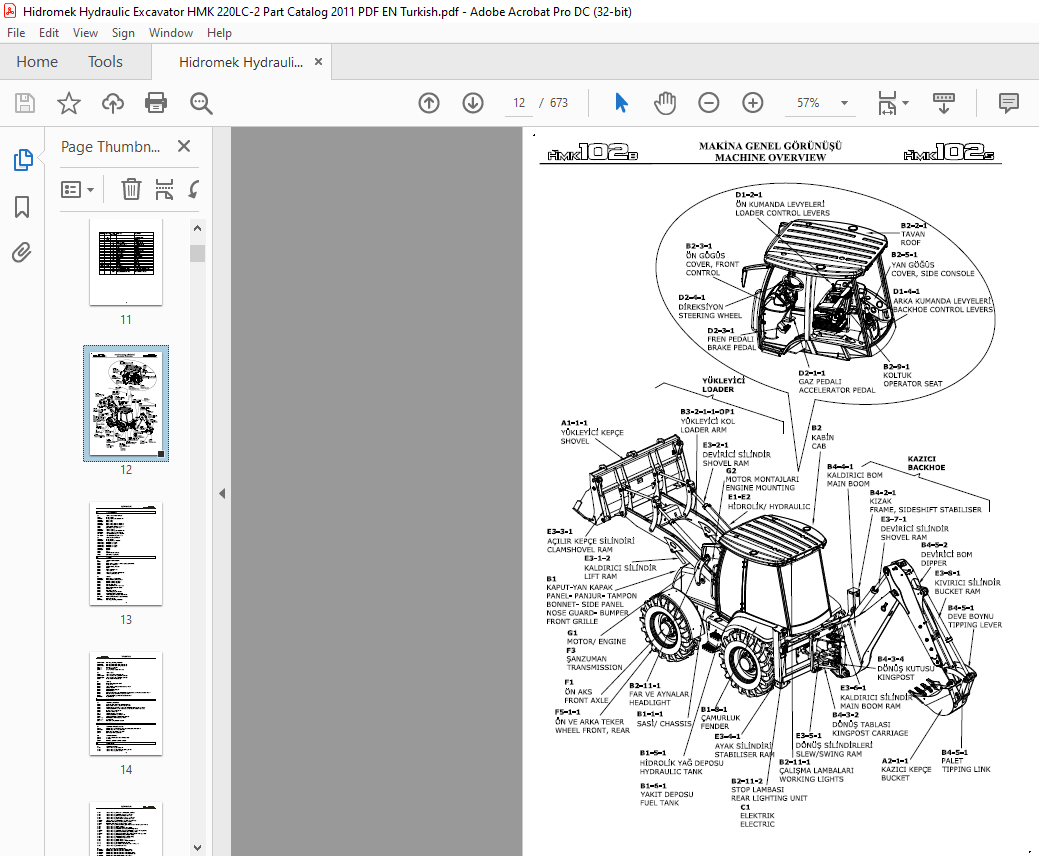Open the find text search tool
This screenshot has height=856, width=1039.
coord(201,103)
